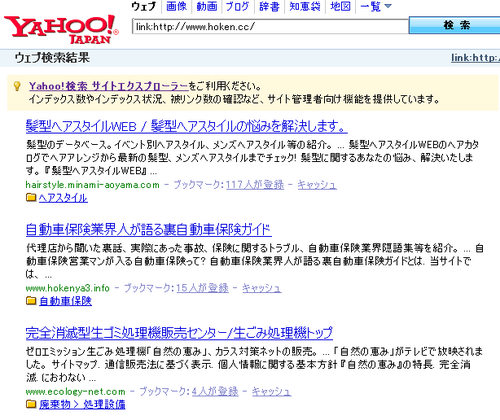Click the lightbulb tip icon

17,86
